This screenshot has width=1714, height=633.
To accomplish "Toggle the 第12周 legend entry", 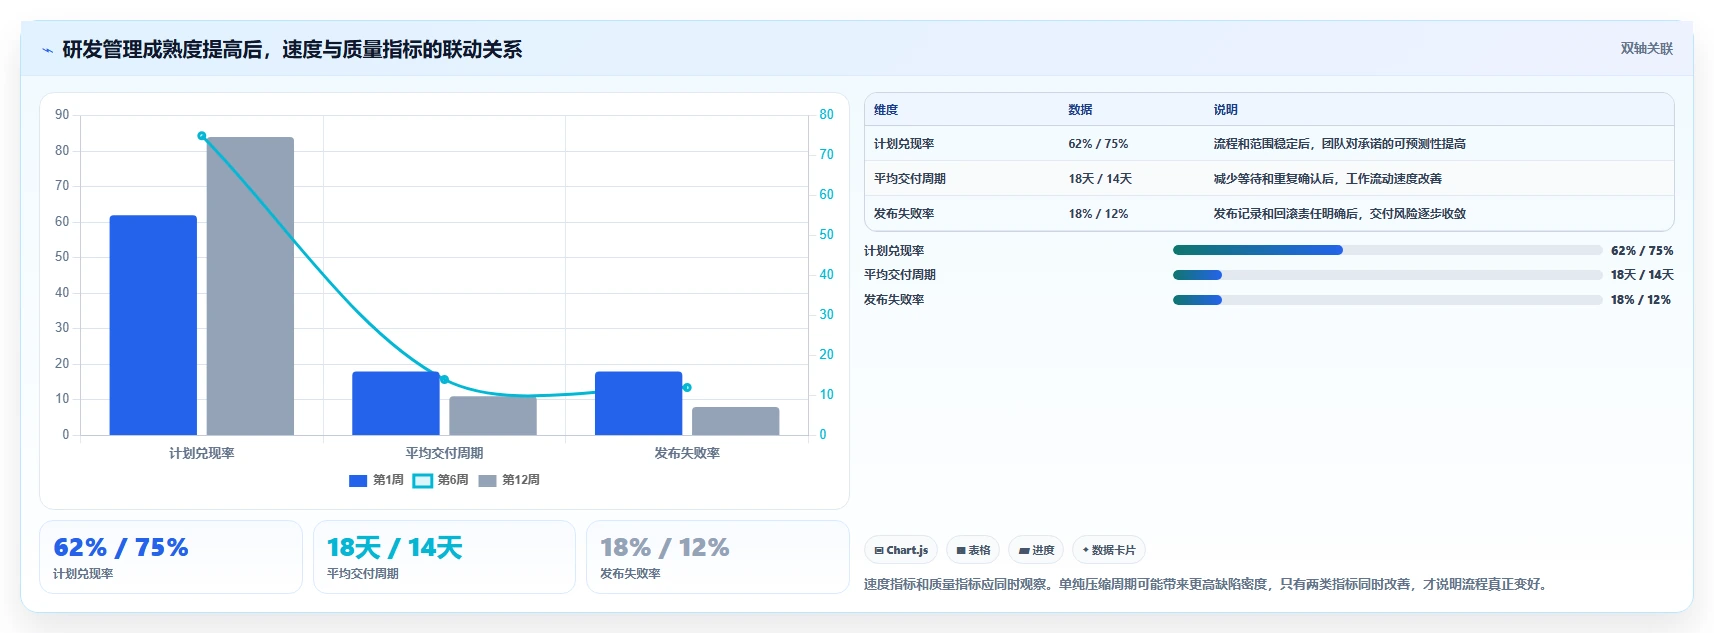I will [509, 480].
